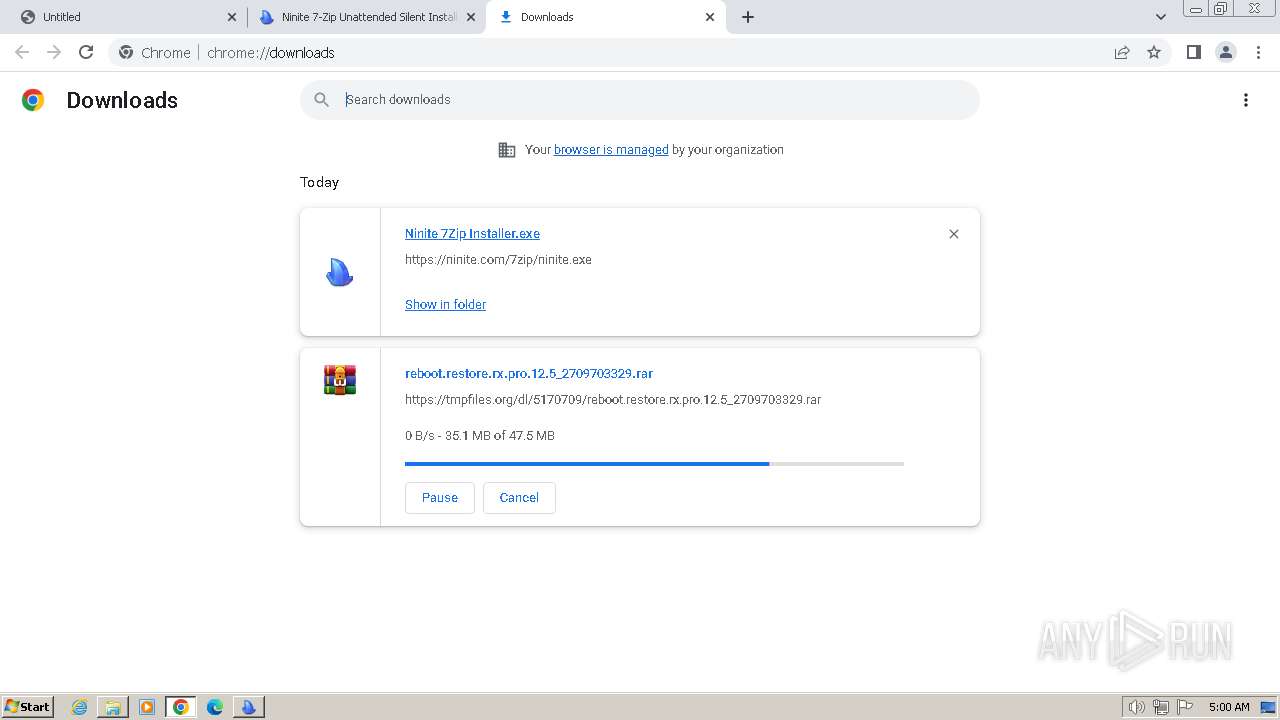The image size is (1280, 720).
Task: Reload the downloads page
Action: tap(86, 52)
